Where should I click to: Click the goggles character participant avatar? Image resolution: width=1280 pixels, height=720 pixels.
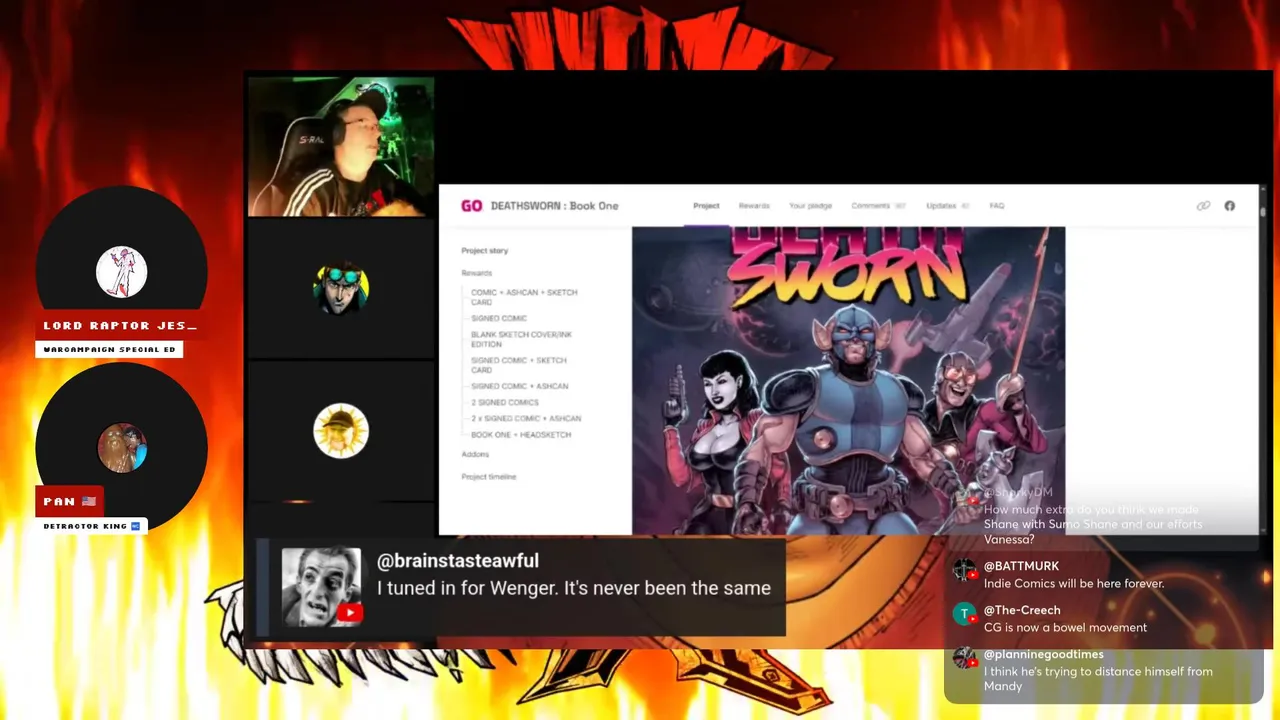(341, 289)
